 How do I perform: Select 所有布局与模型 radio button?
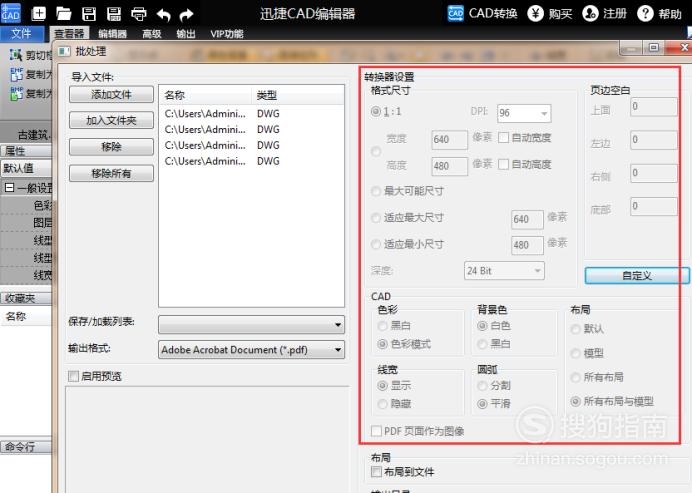(x=575, y=401)
